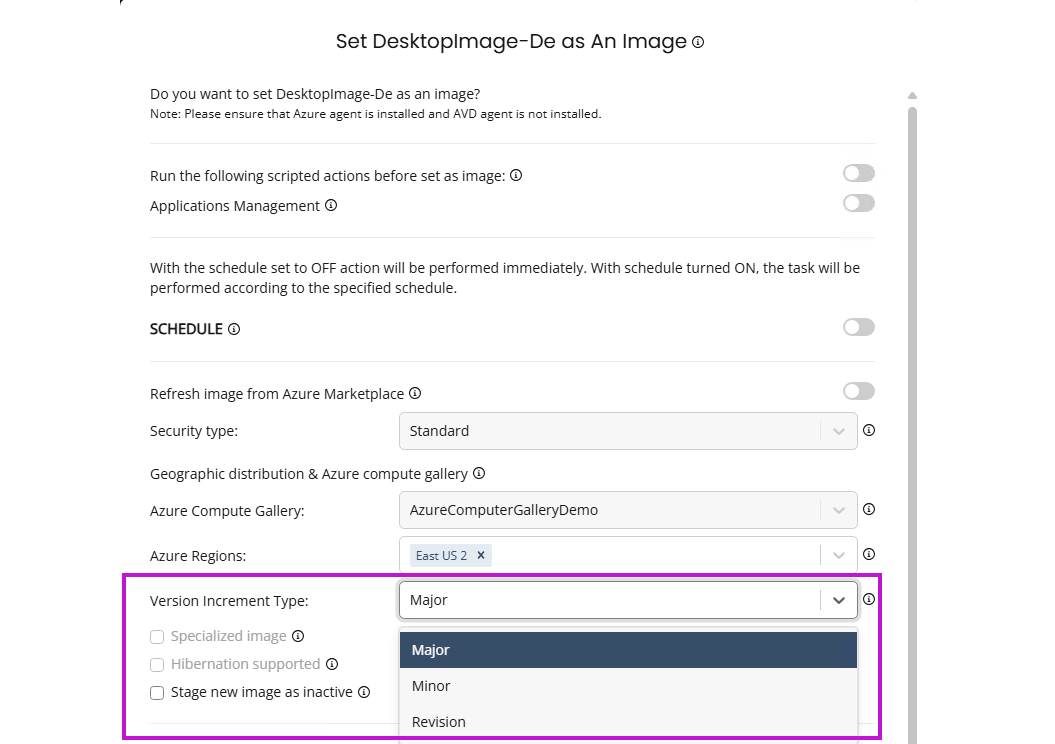Enable scripted actions before set as image toggle
1055x744 pixels.
pyautogui.click(x=858, y=173)
